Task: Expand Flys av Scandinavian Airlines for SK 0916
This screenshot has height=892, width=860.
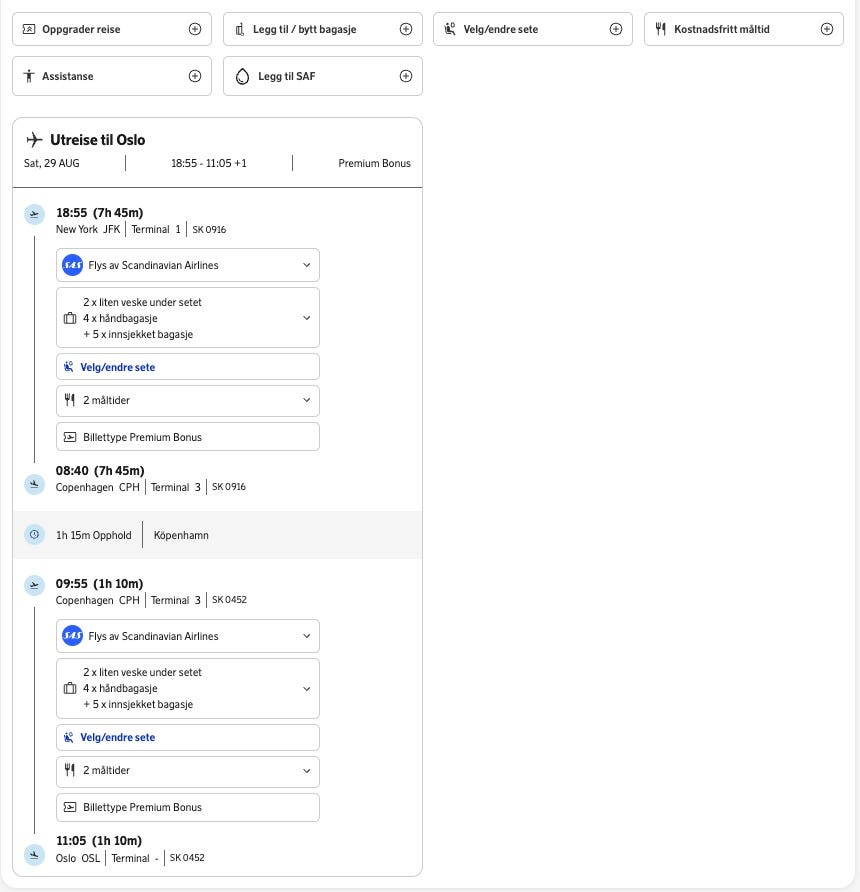Action: pyautogui.click(x=188, y=265)
